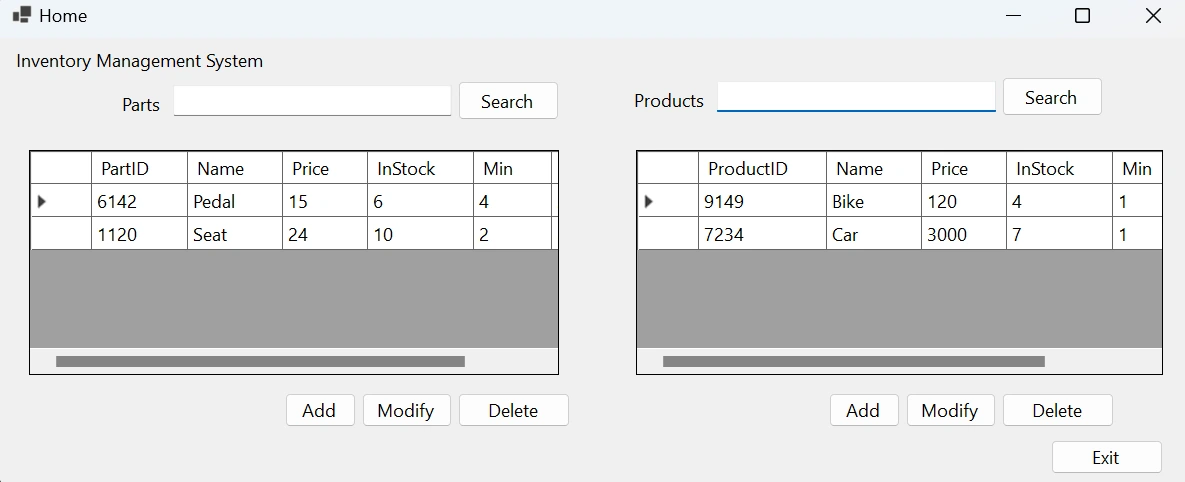Click Delete button under Parts table
Image resolution: width=1185 pixels, height=482 pixels.
pos(513,410)
